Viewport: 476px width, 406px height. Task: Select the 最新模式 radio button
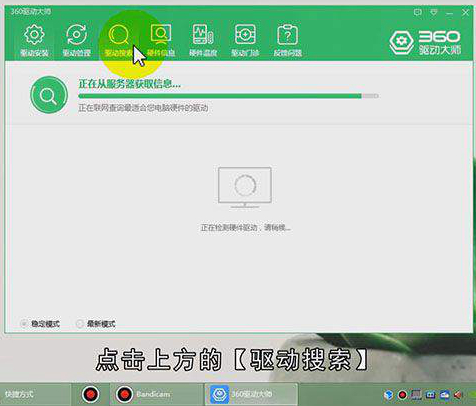pos(80,323)
